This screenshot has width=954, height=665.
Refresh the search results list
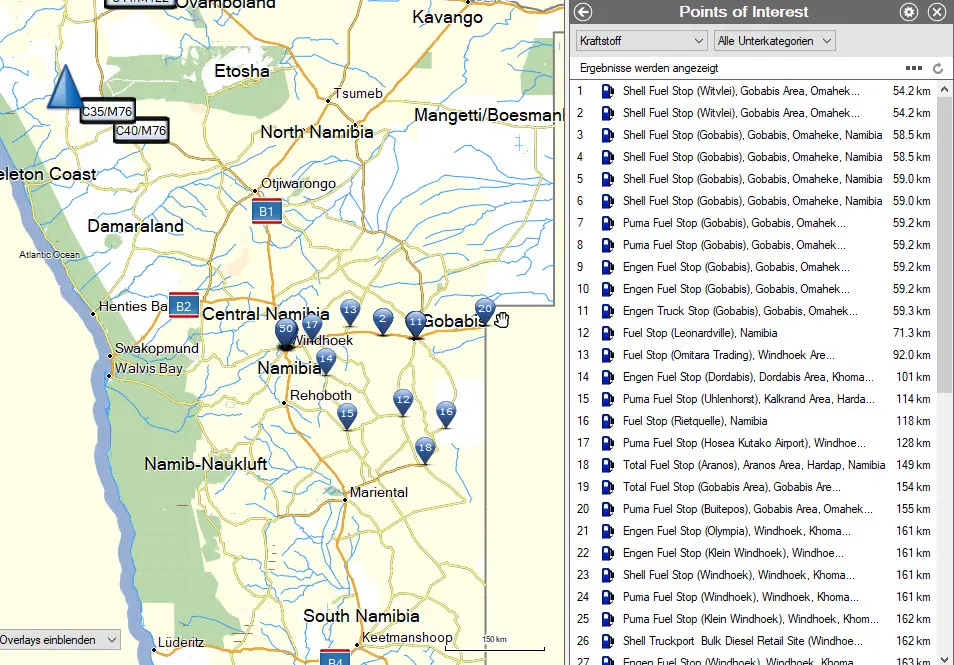(x=938, y=69)
